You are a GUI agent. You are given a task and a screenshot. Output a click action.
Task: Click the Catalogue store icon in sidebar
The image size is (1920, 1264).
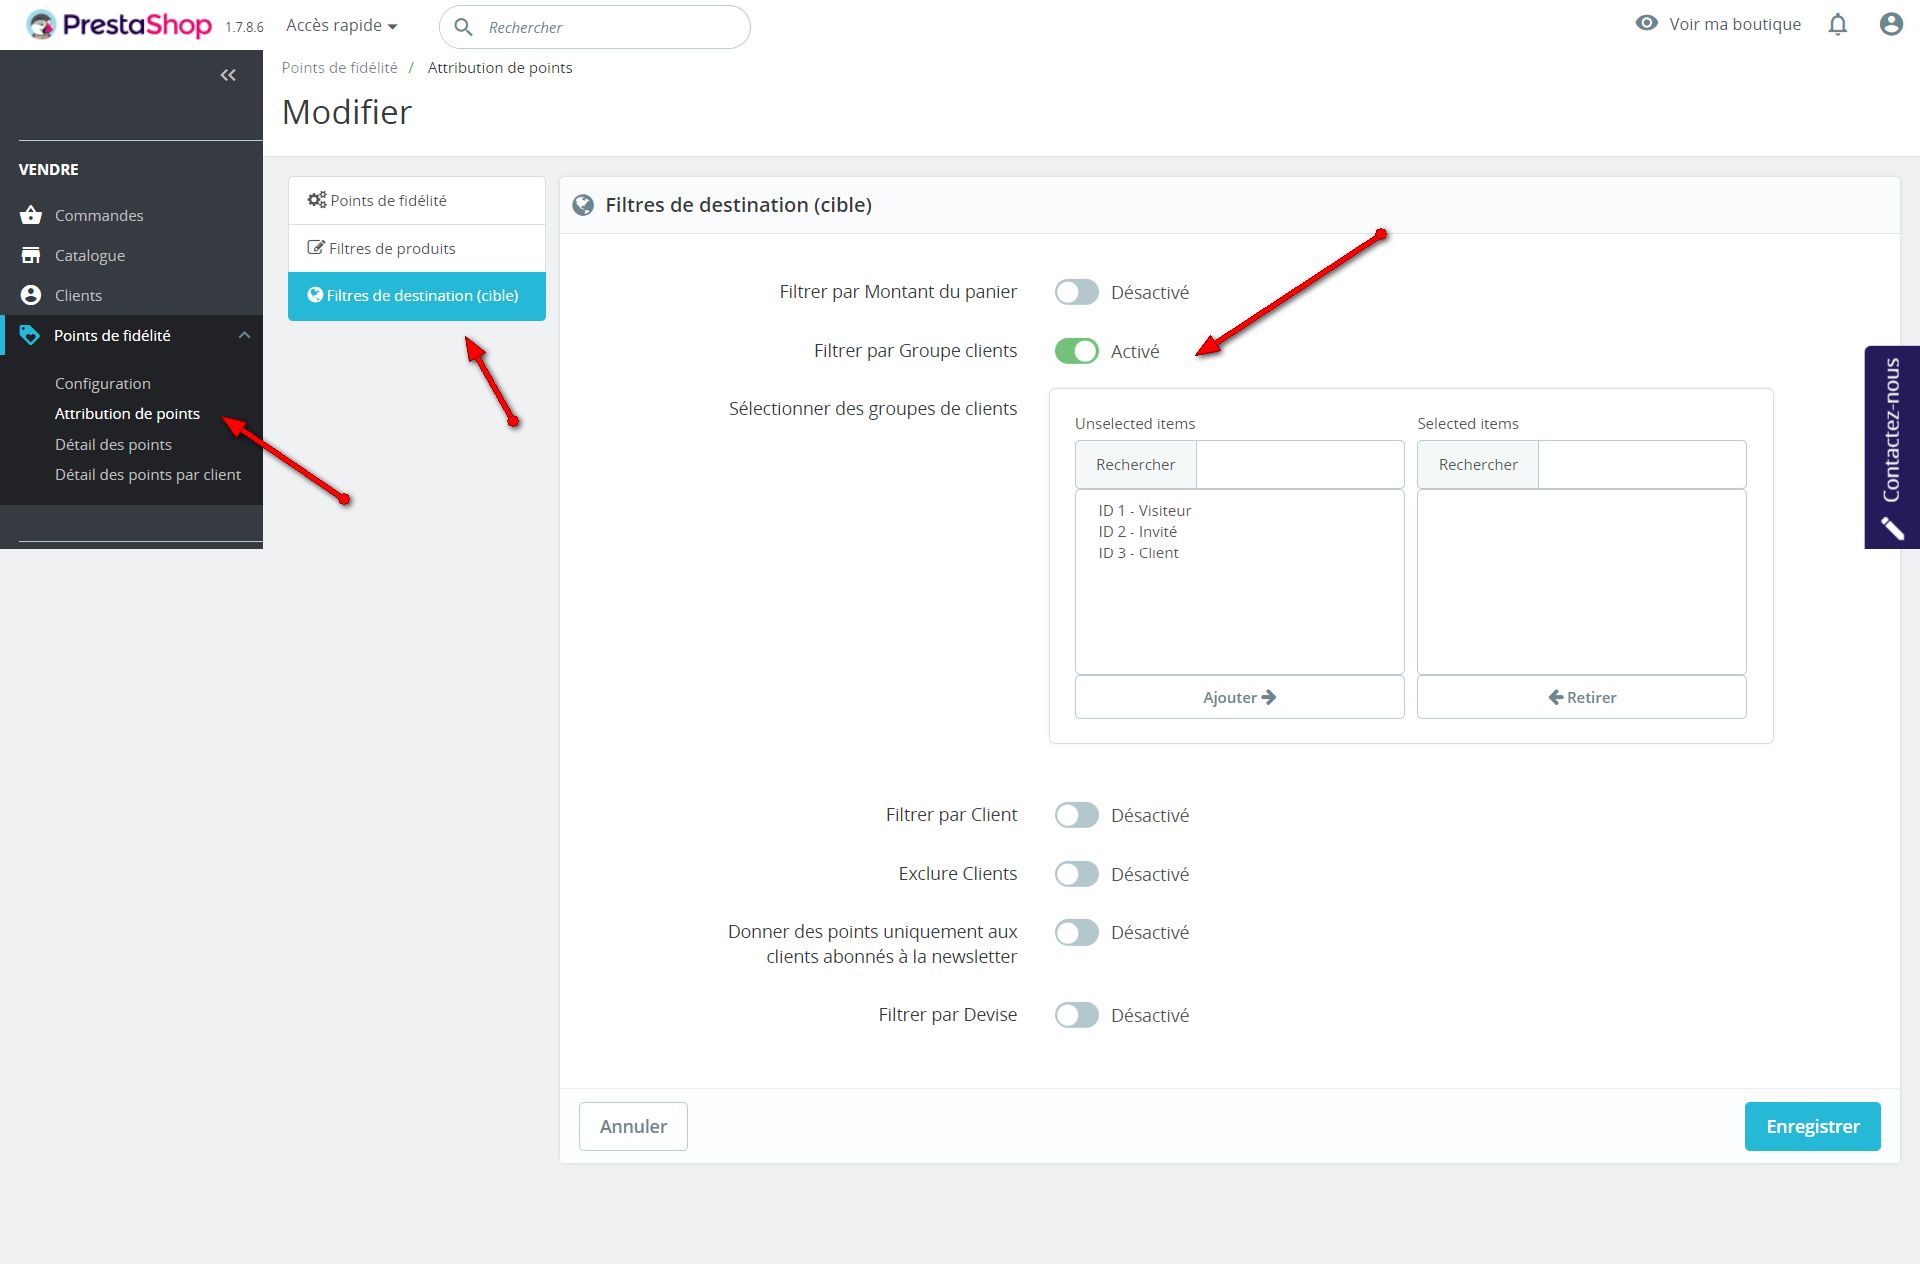(x=31, y=255)
